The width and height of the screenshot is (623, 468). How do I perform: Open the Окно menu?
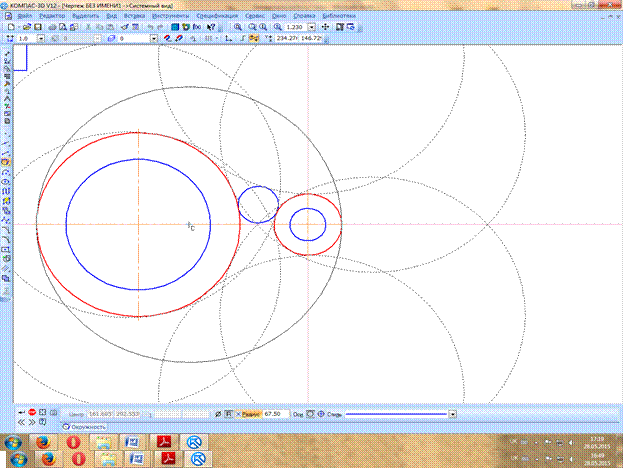279,16
